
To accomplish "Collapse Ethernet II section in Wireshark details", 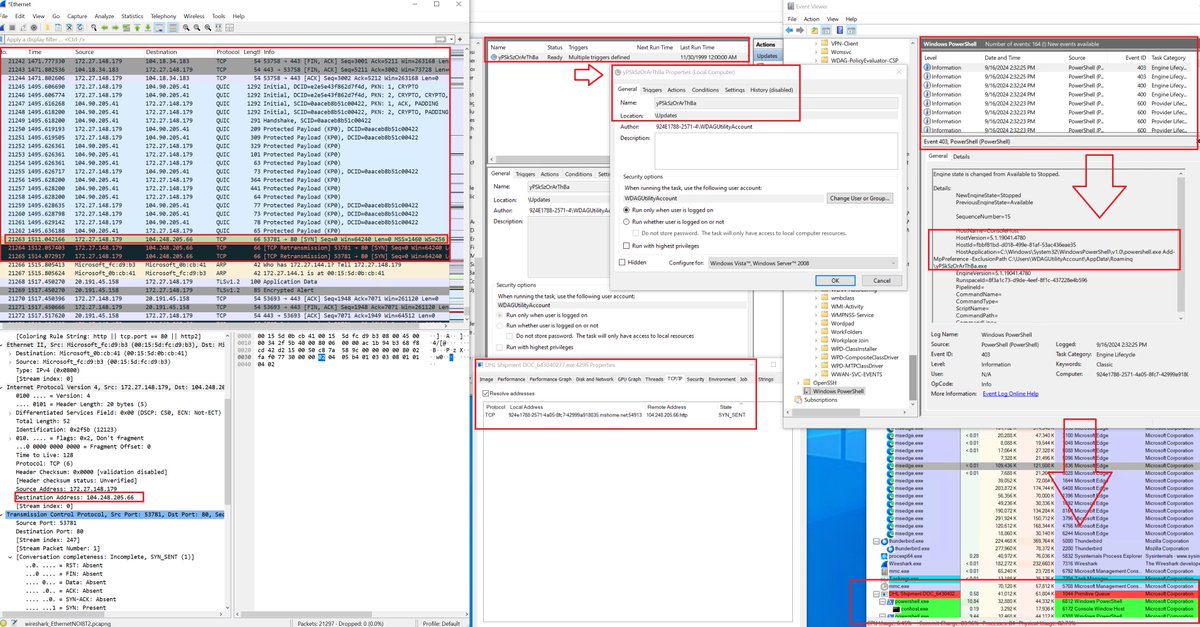I will pos(2,345).
